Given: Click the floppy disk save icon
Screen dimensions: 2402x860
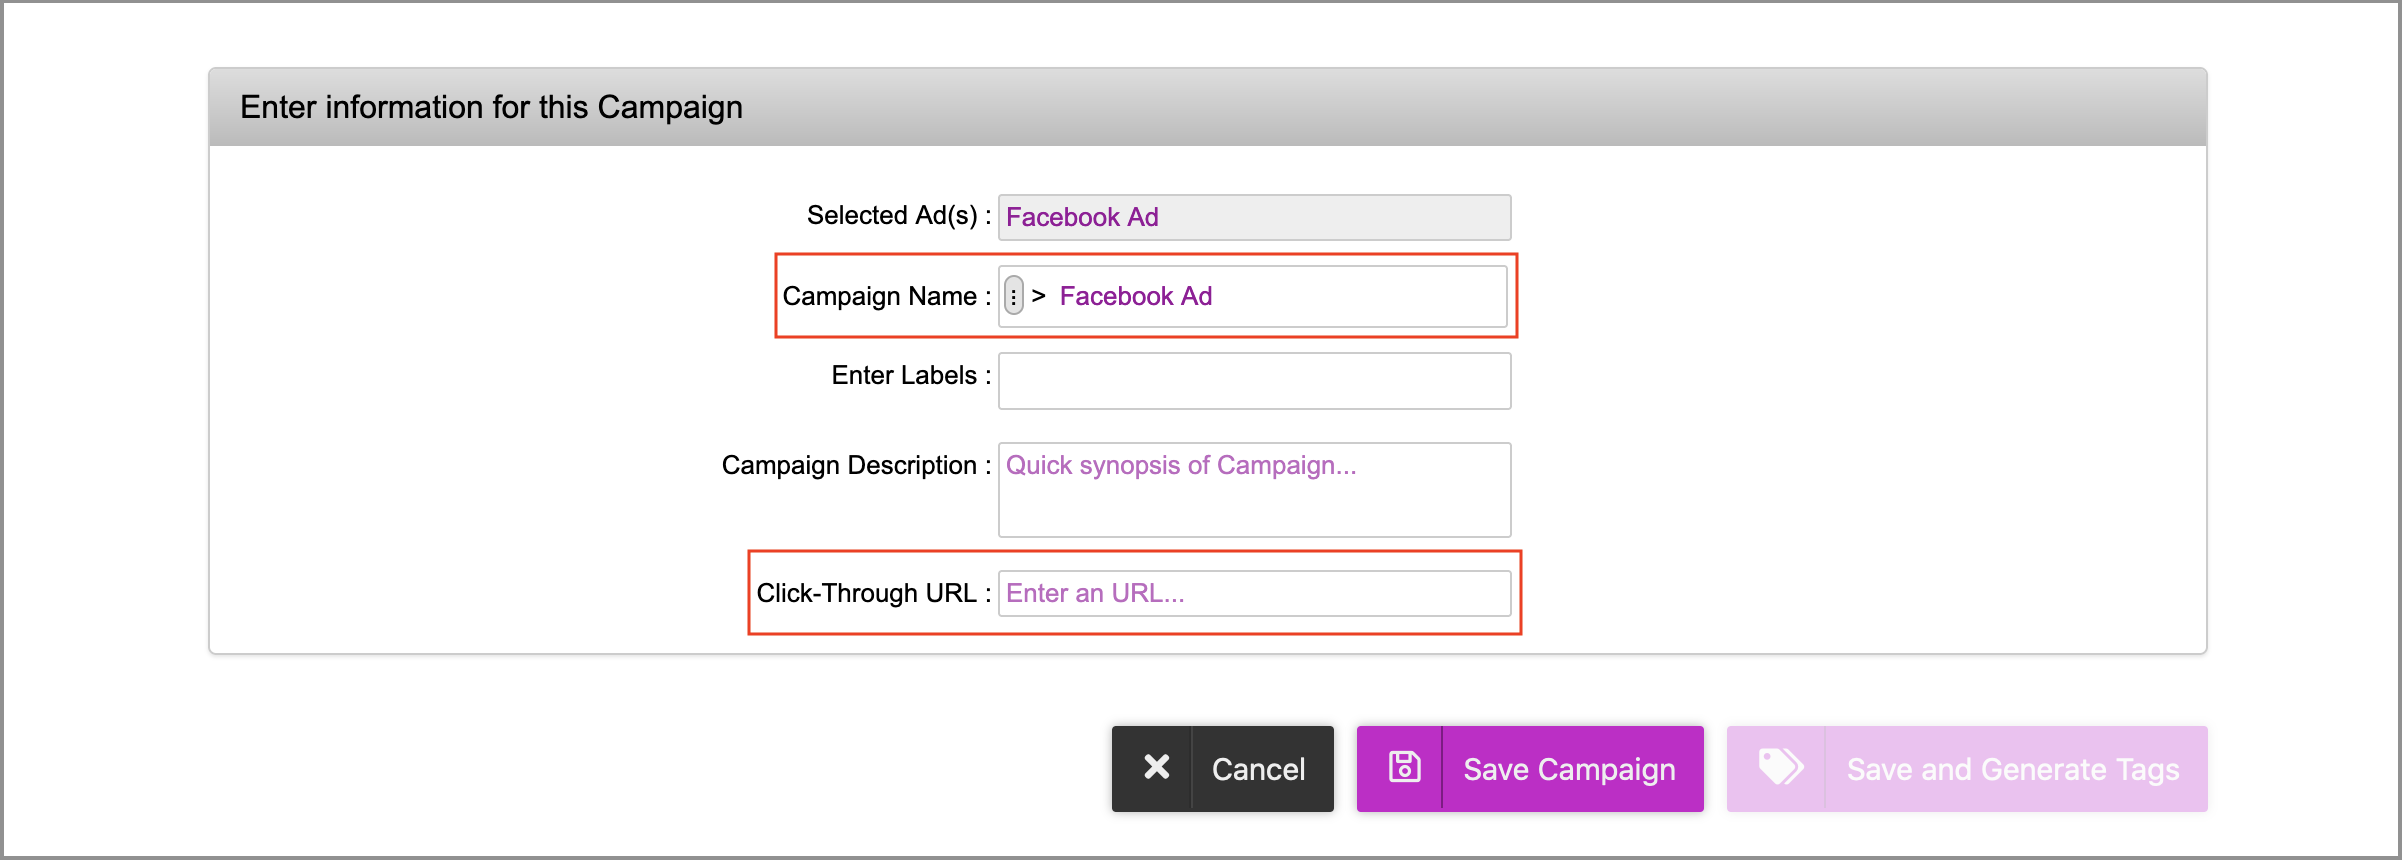Looking at the screenshot, I should (x=1404, y=768).
